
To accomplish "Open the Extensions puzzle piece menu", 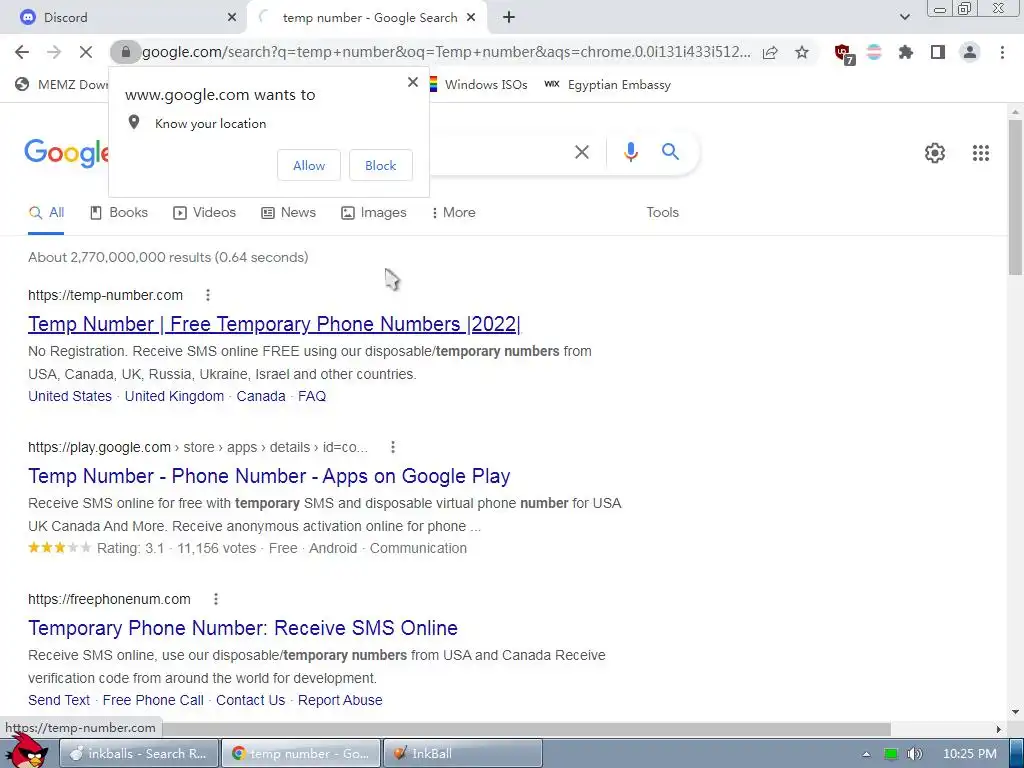I will coord(906,52).
